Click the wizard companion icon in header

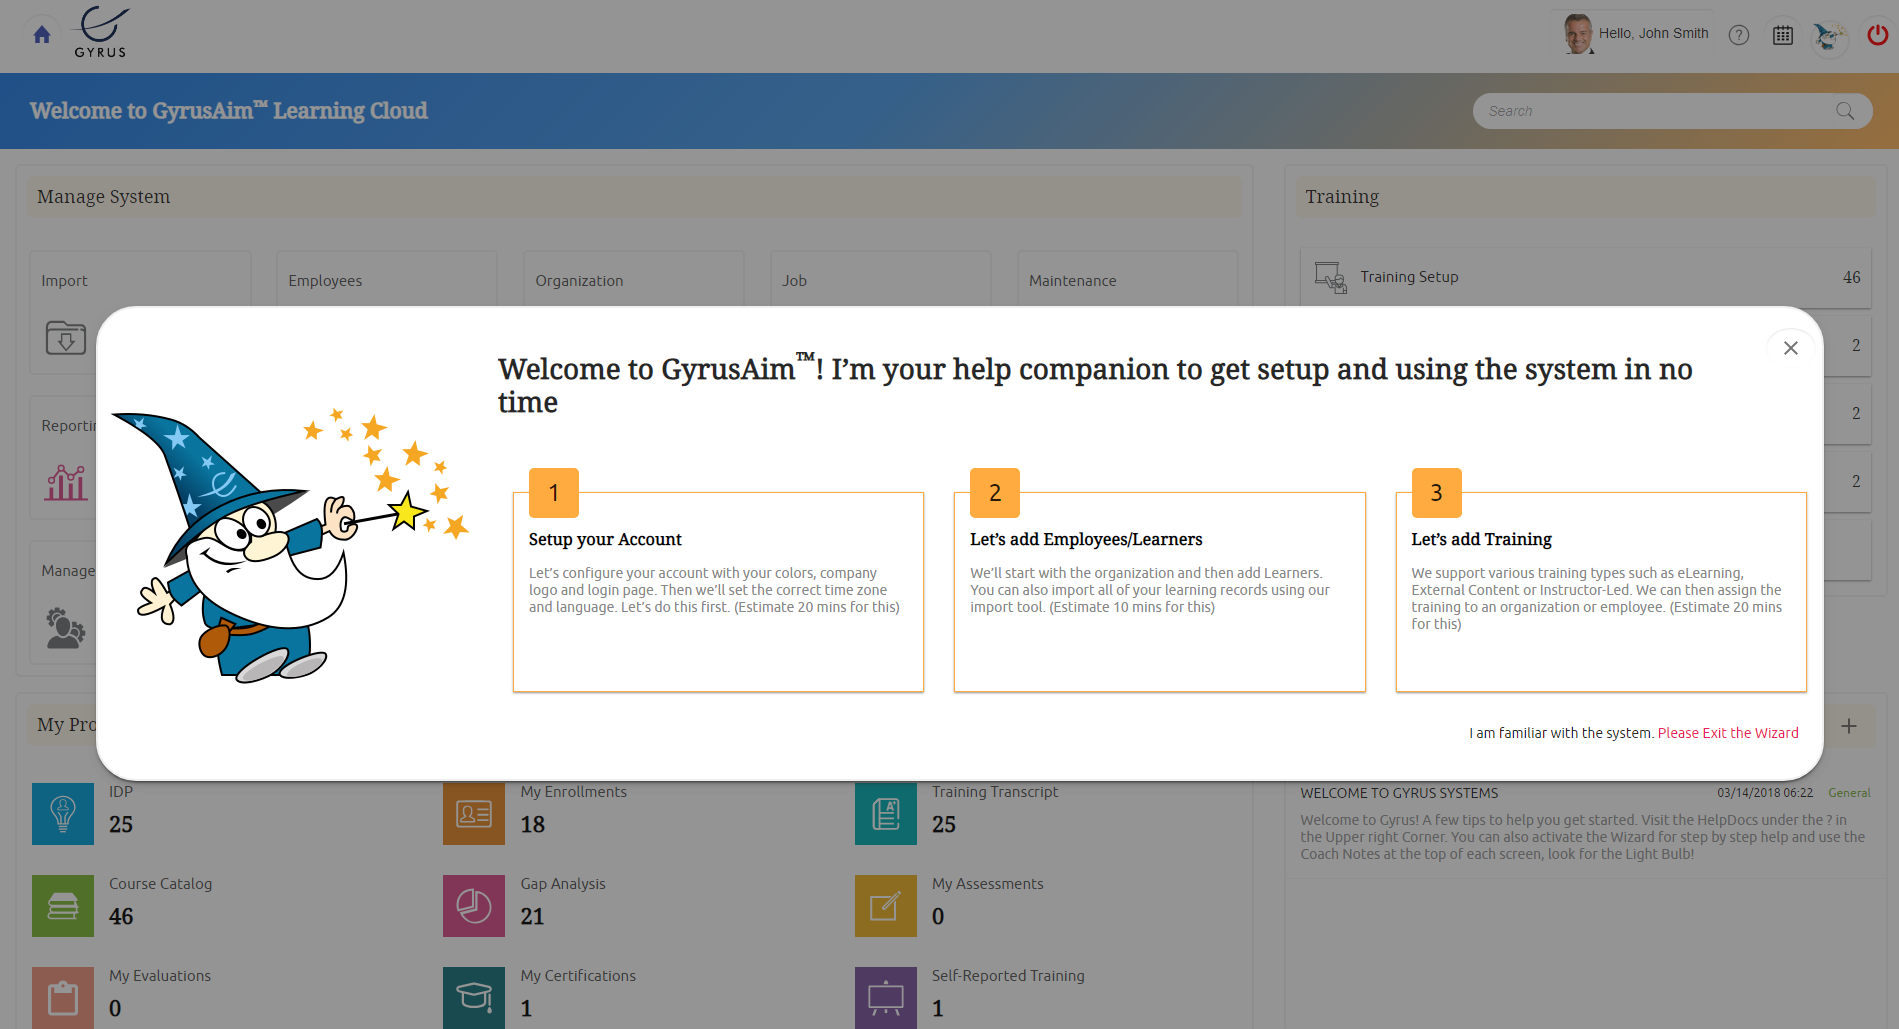1829,36
